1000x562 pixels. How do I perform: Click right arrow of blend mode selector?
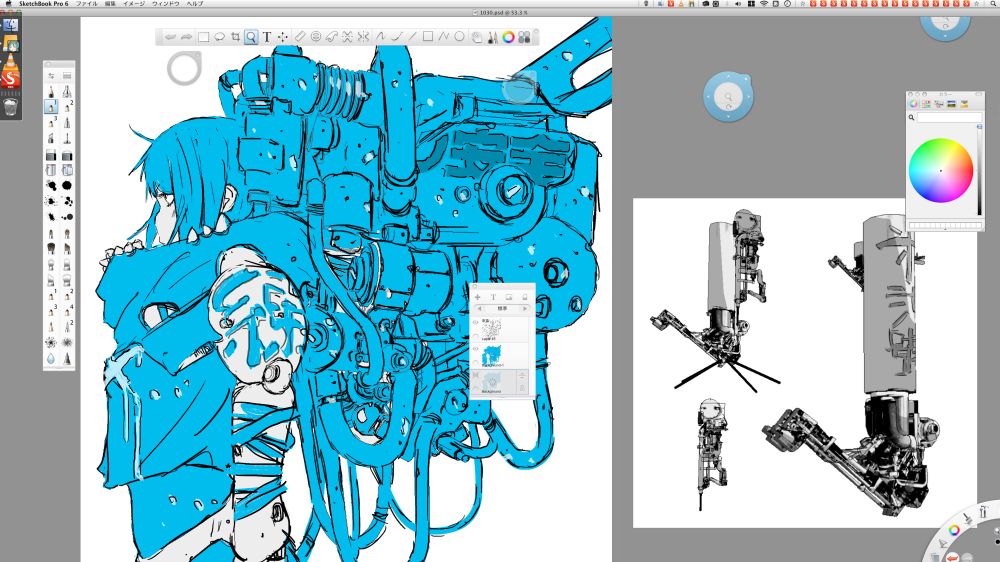[525, 309]
